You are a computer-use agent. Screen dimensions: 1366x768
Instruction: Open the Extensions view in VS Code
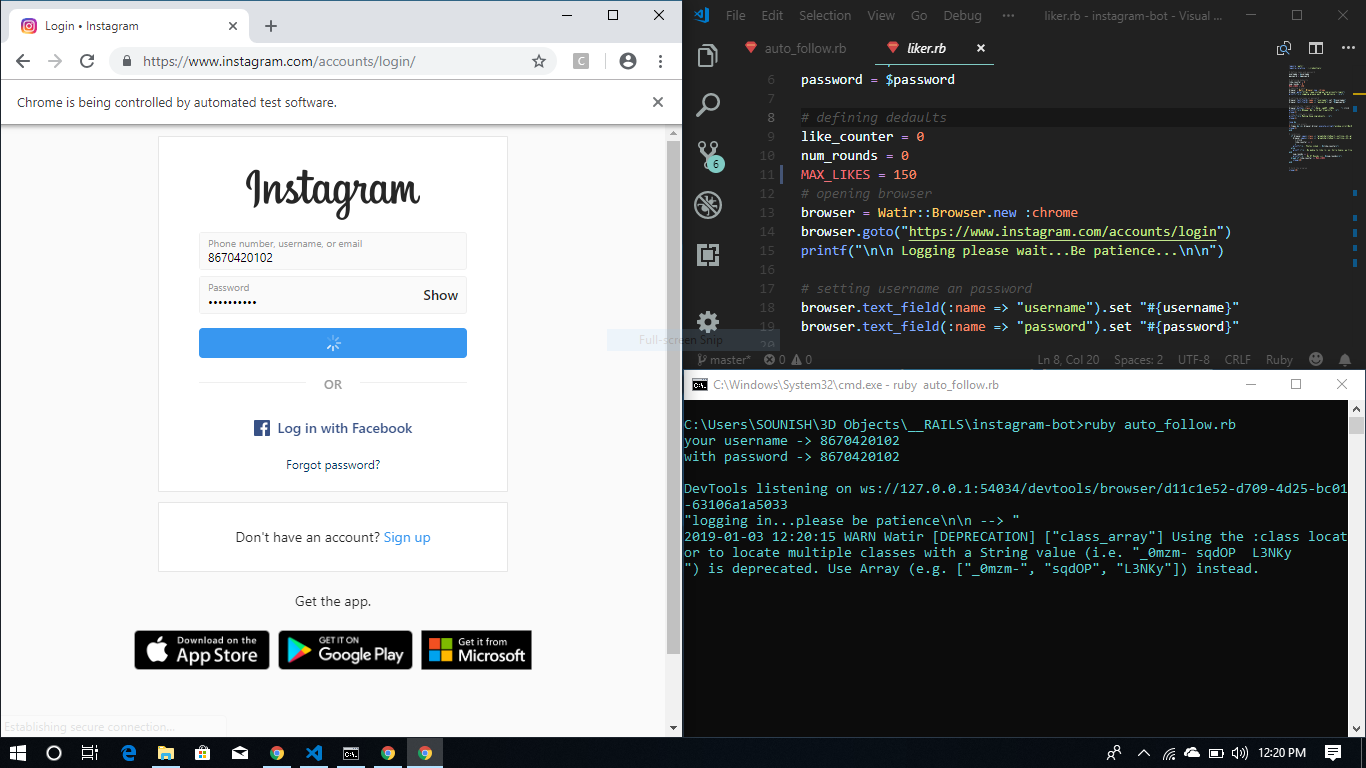[x=708, y=255]
